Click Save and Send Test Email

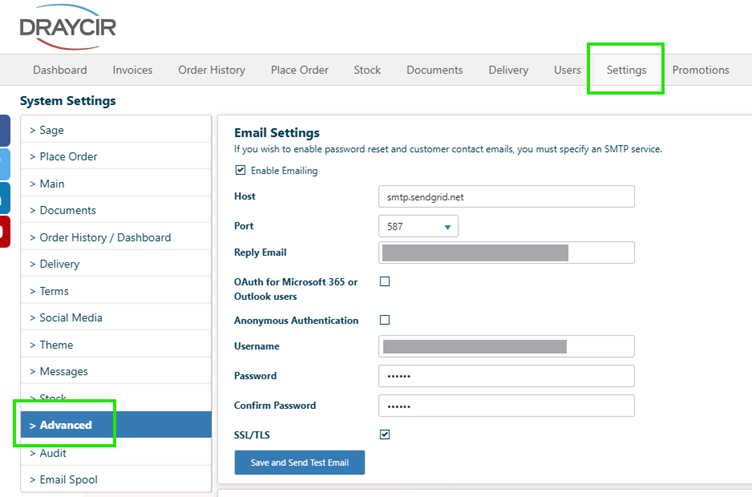point(300,462)
